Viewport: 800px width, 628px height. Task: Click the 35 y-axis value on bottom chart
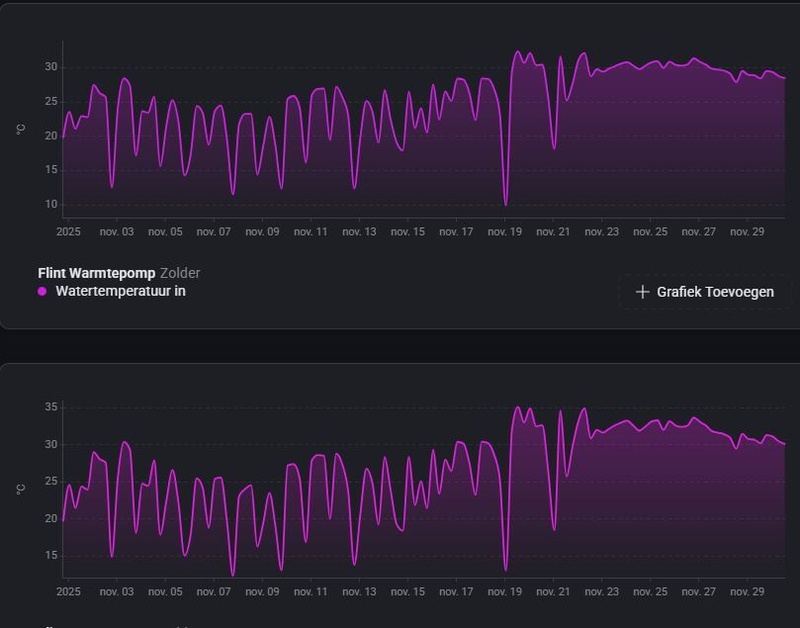[x=50, y=407]
